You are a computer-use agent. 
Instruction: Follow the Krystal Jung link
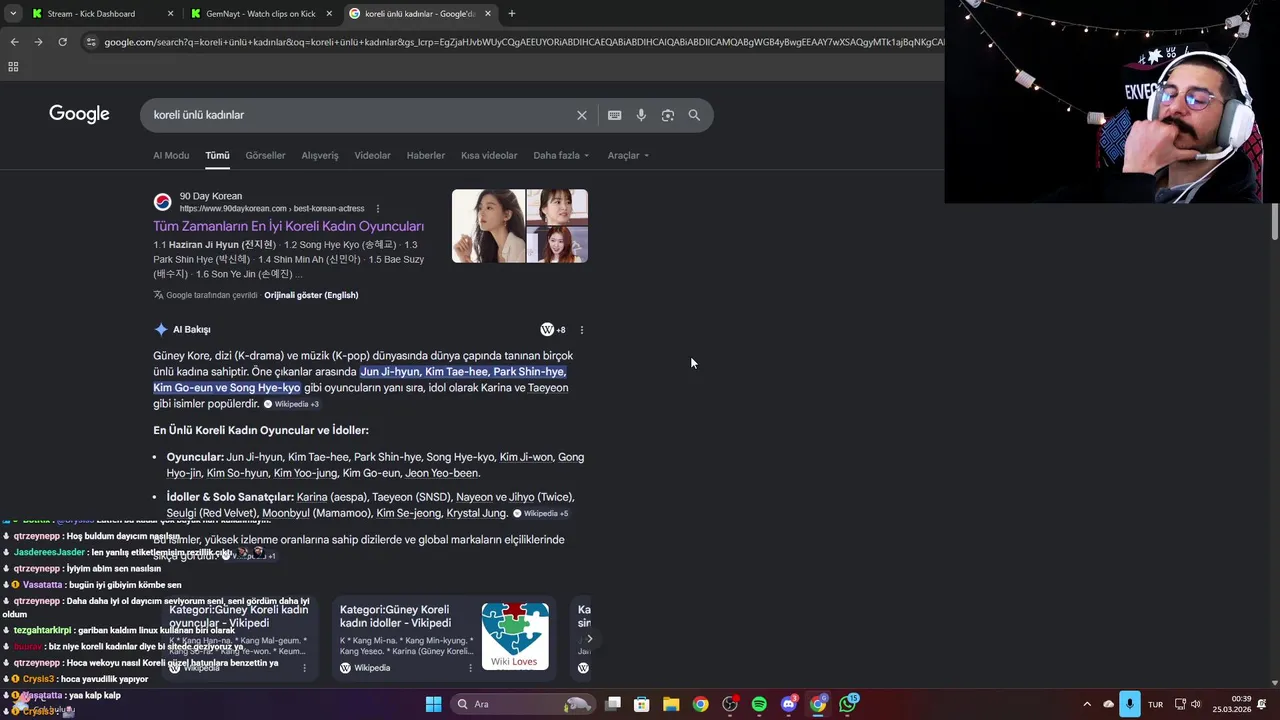click(476, 513)
